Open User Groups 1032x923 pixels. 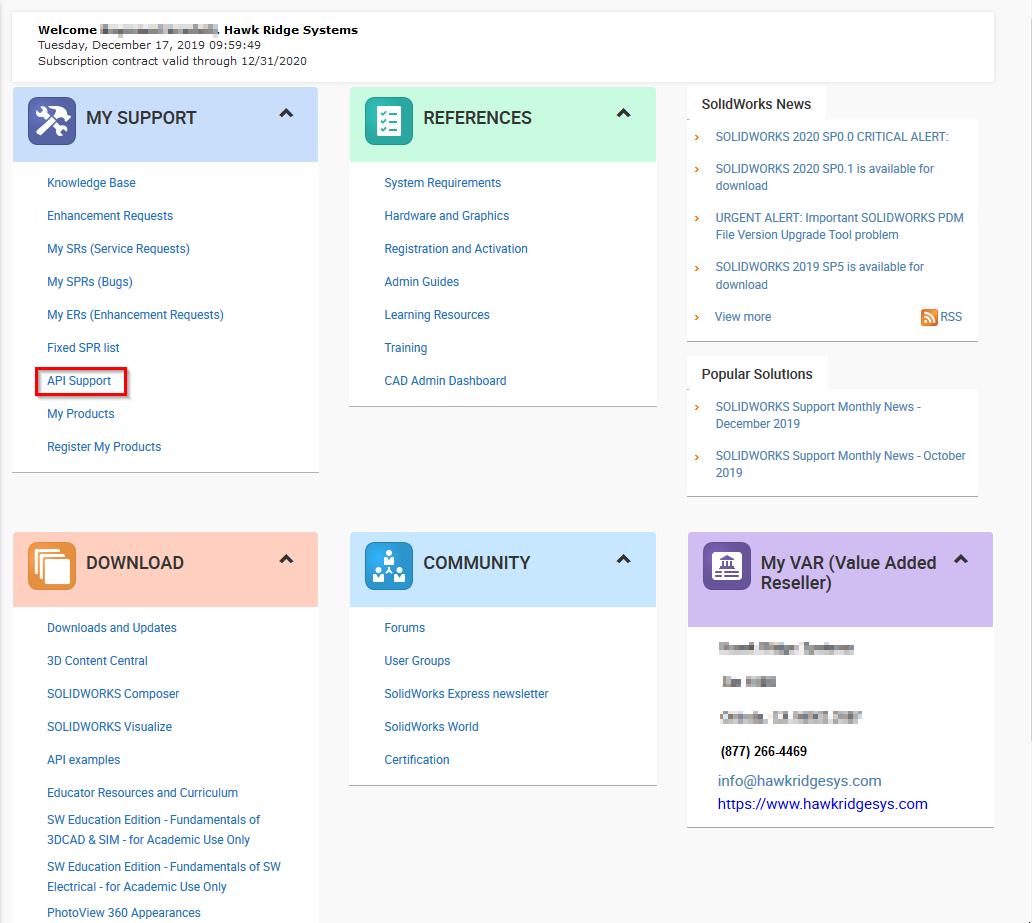(x=417, y=661)
